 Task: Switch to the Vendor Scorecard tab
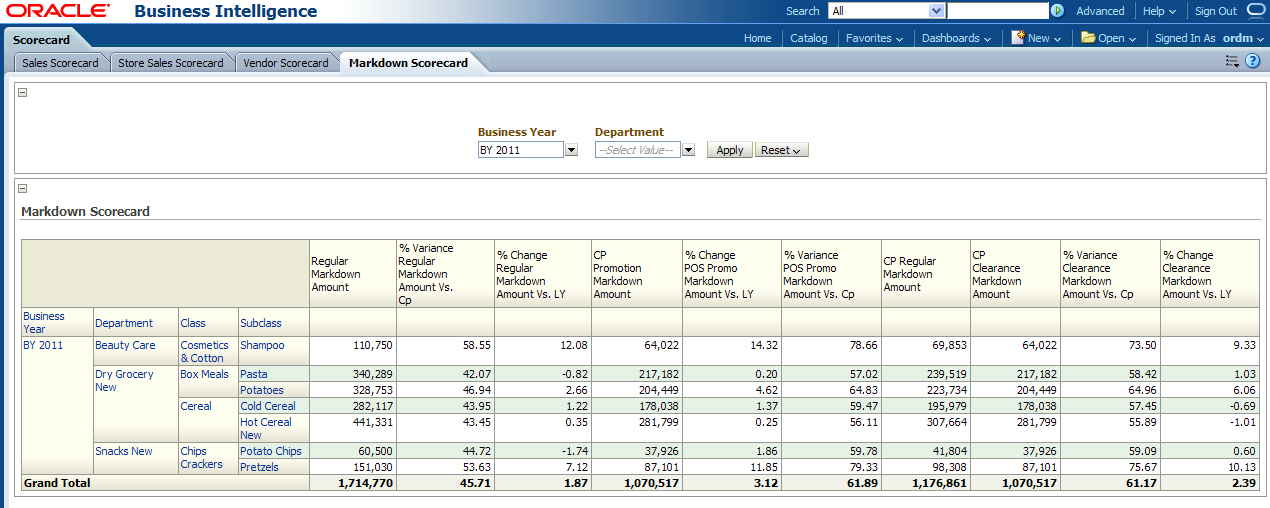285,63
